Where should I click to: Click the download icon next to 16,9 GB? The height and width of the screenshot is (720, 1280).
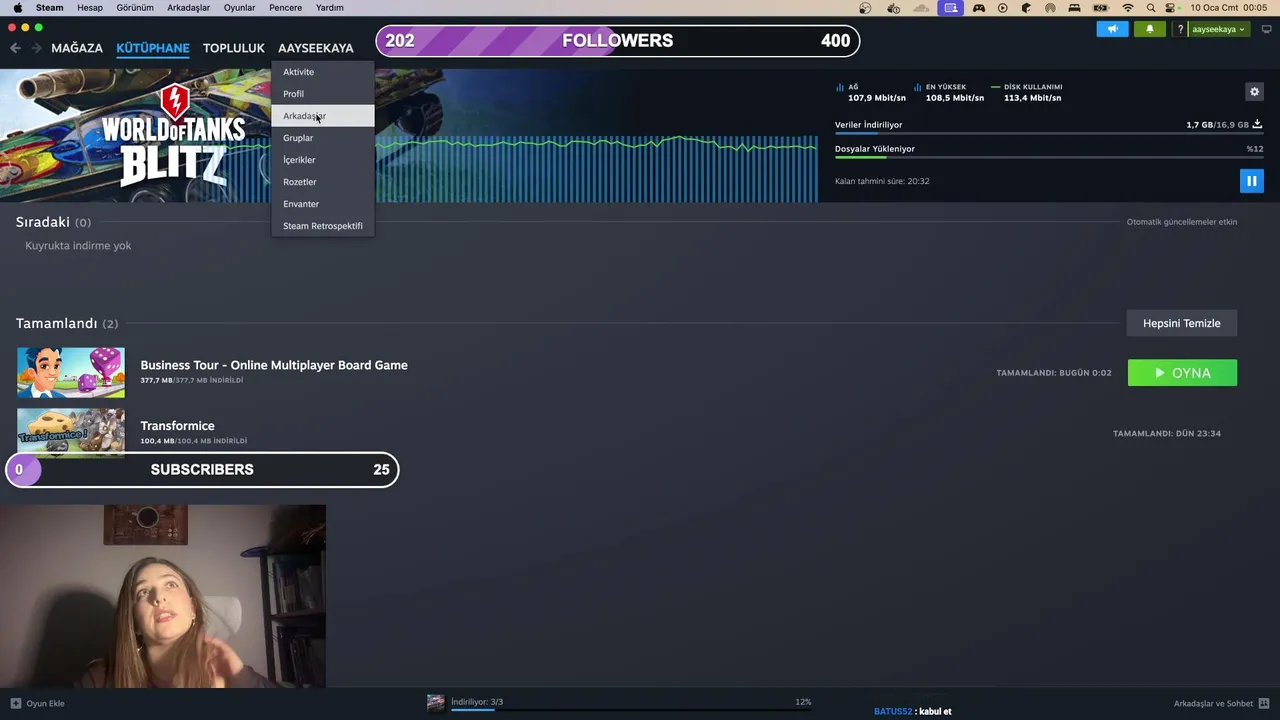click(x=1257, y=125)
